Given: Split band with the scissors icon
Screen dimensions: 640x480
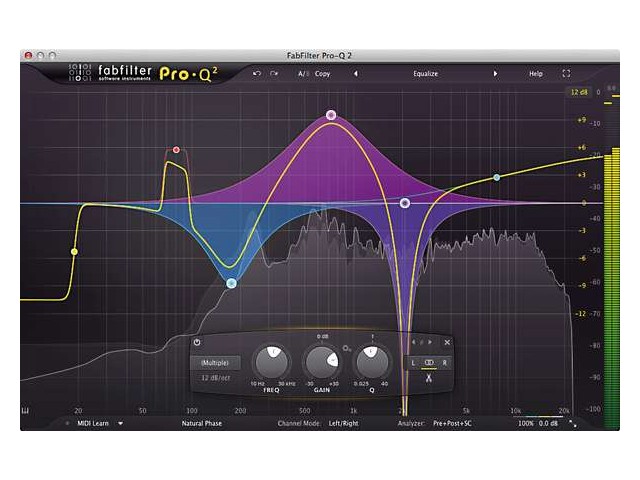Looking at the screenshot, I should coord(429,378).
